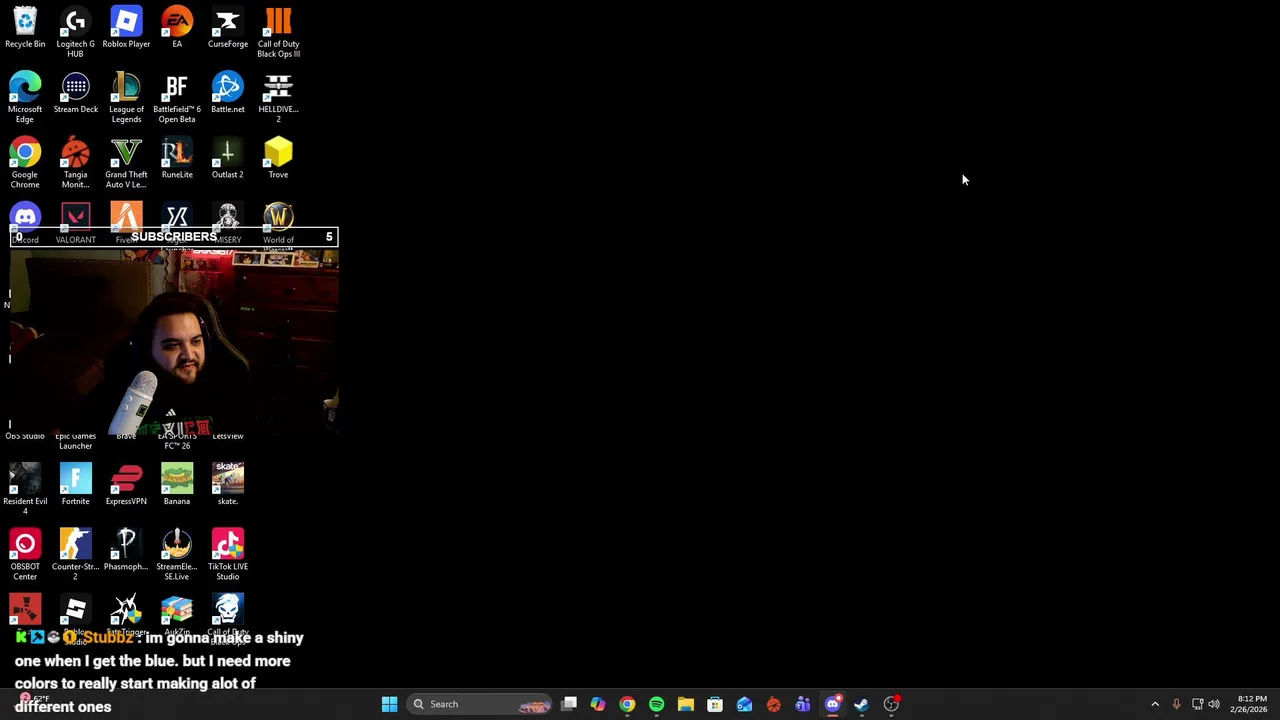Open Microsoft Edge desktop shortcut
This screenshot has width=1280, height=720.
25,98
